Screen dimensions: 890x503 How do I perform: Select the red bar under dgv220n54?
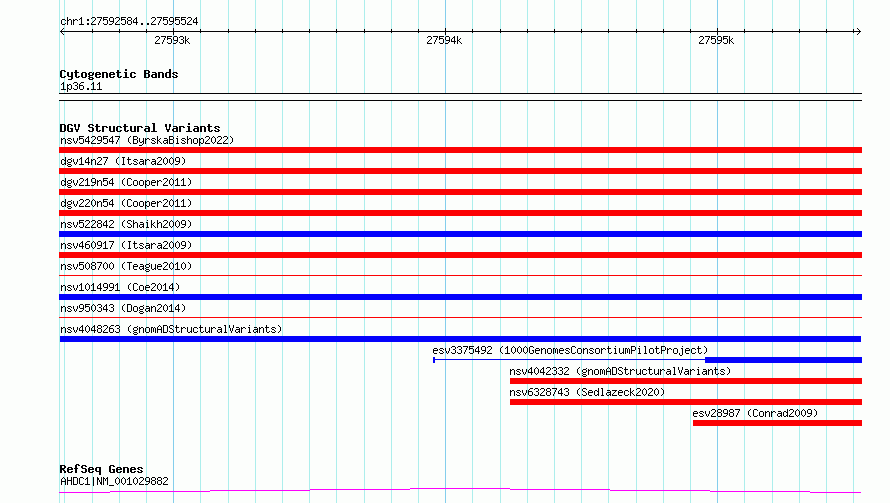[460, 213]
